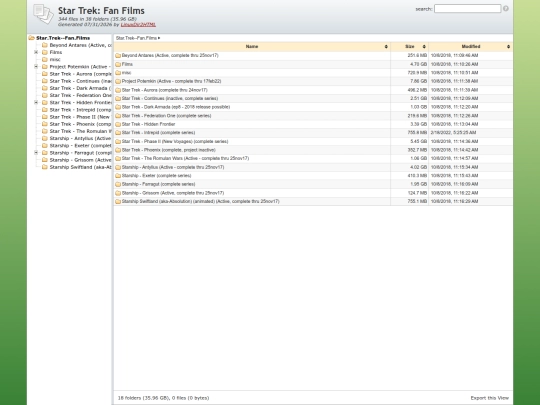Select Star Trek - Phoenix in tree
540x405 pixels.
coord(80,124)
